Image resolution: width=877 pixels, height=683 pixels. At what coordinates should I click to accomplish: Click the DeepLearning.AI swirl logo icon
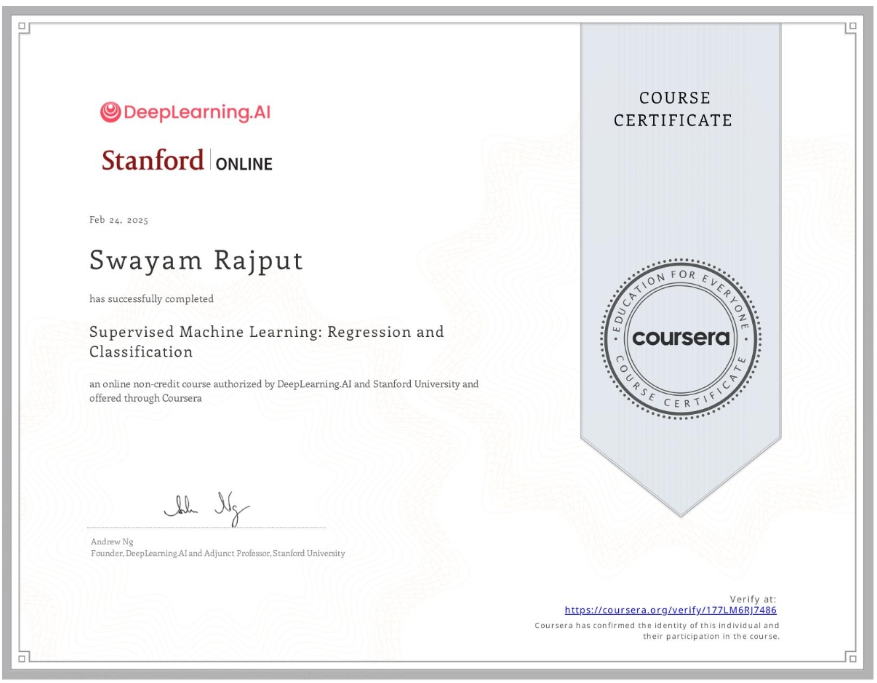coord(111,112)
